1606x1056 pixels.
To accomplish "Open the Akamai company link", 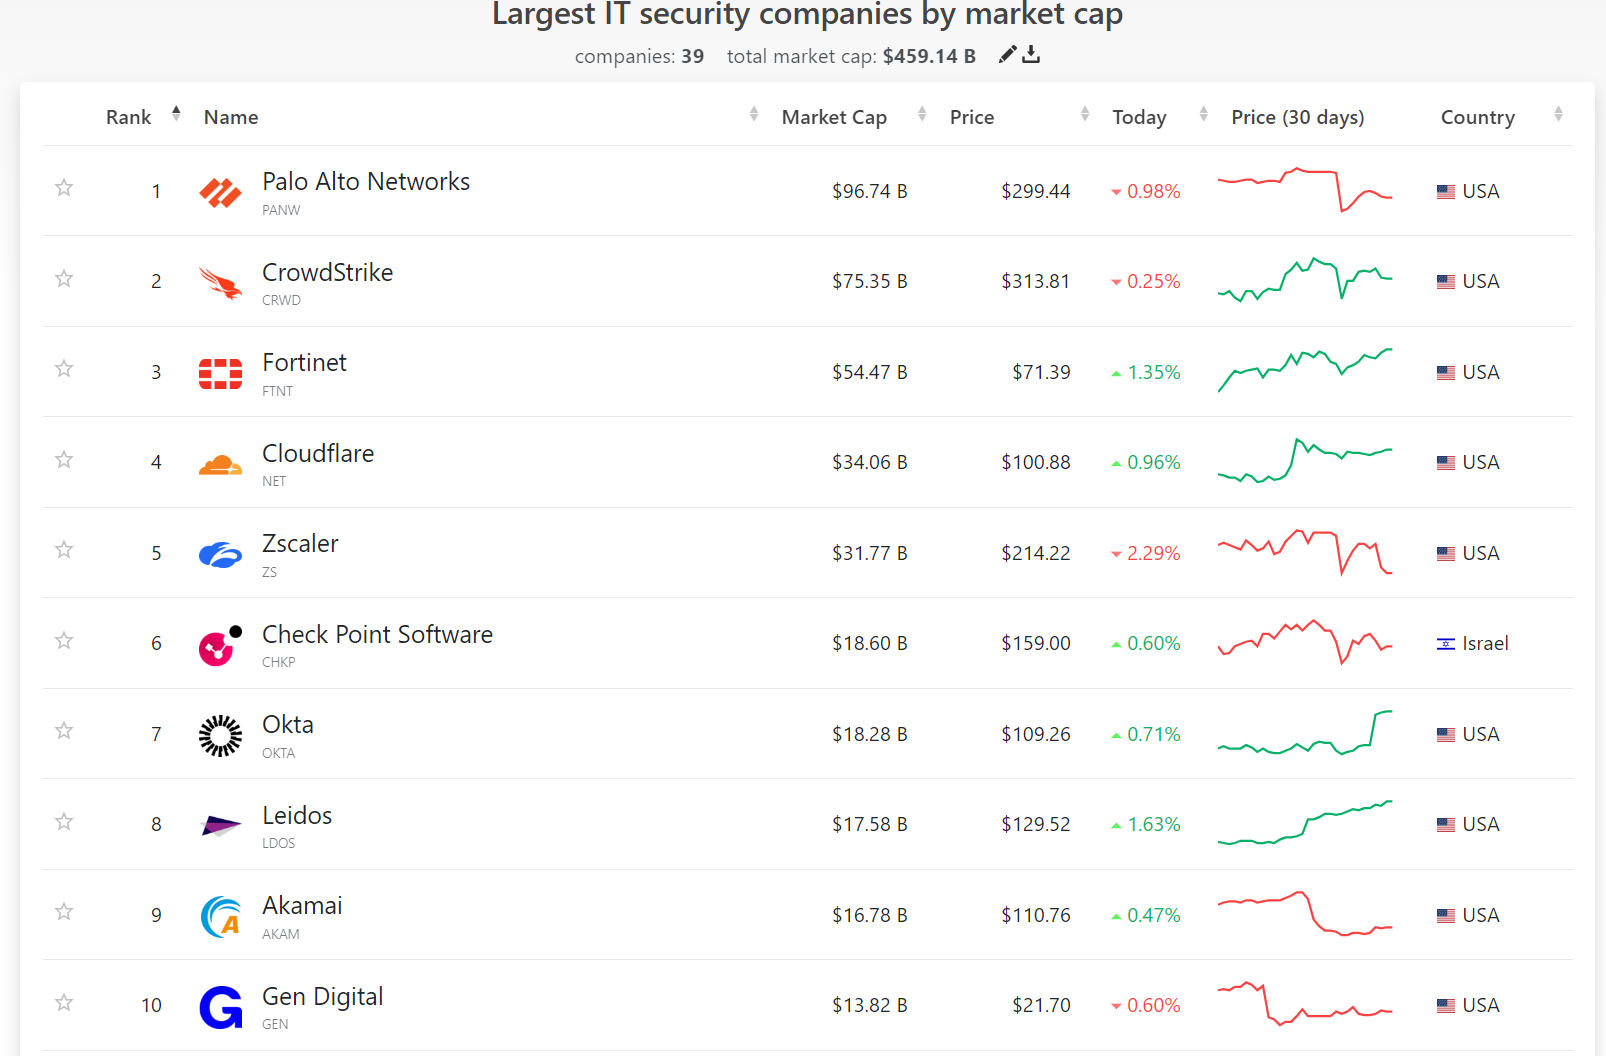I will (x=302, y=905).
